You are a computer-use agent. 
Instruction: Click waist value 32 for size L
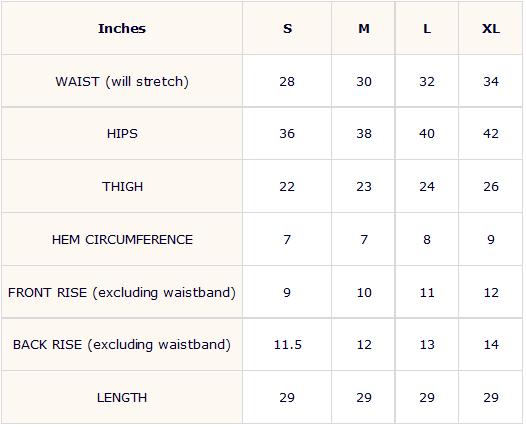point(427,82)
